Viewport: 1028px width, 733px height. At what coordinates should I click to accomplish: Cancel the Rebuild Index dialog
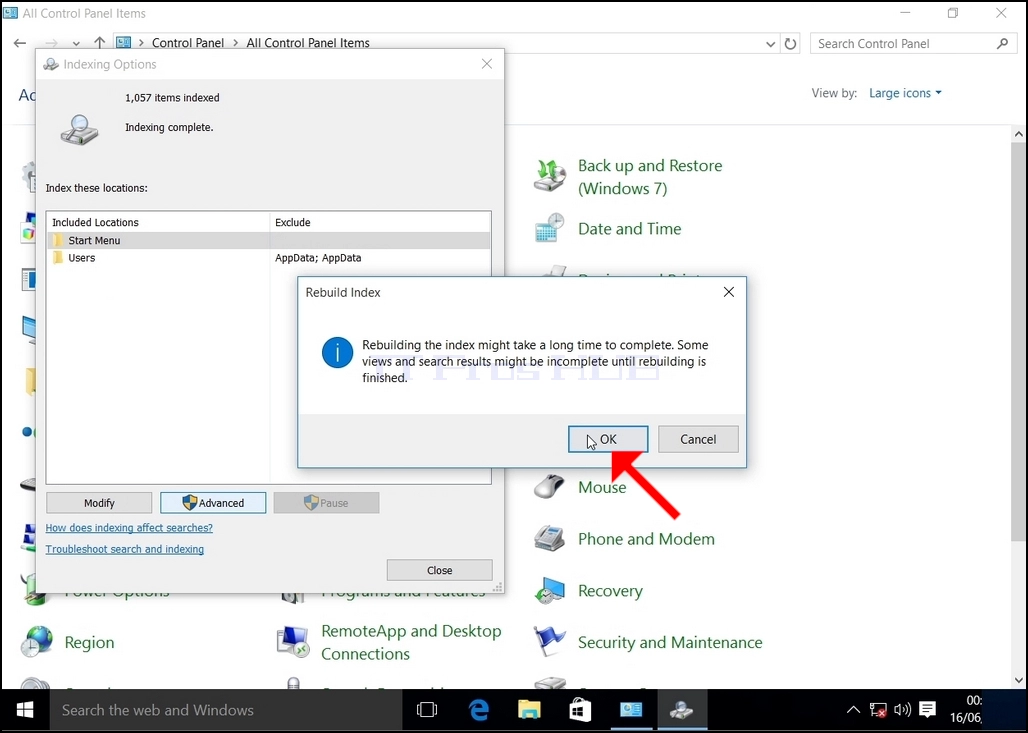coord(698,439)
